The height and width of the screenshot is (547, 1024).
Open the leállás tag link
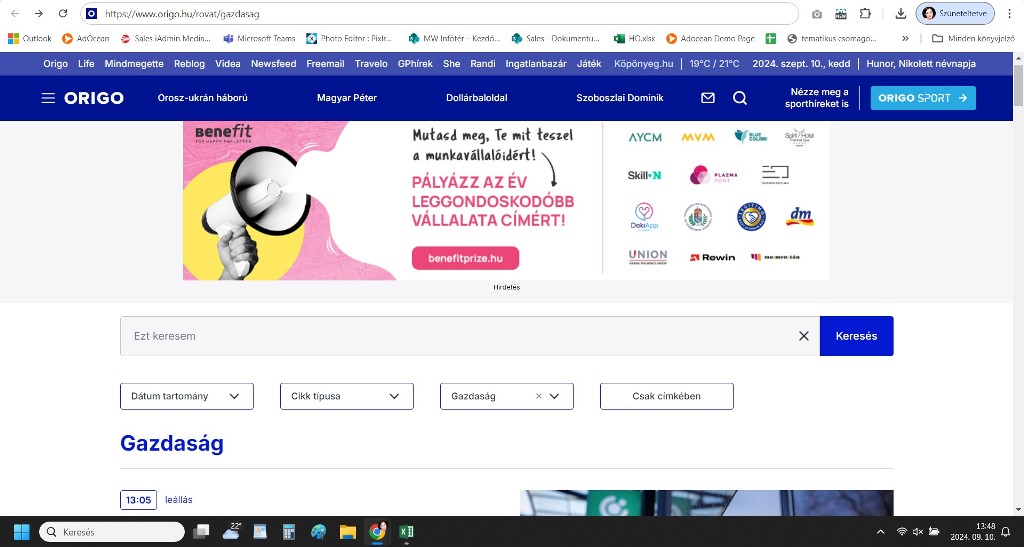[x=179, y=500]
